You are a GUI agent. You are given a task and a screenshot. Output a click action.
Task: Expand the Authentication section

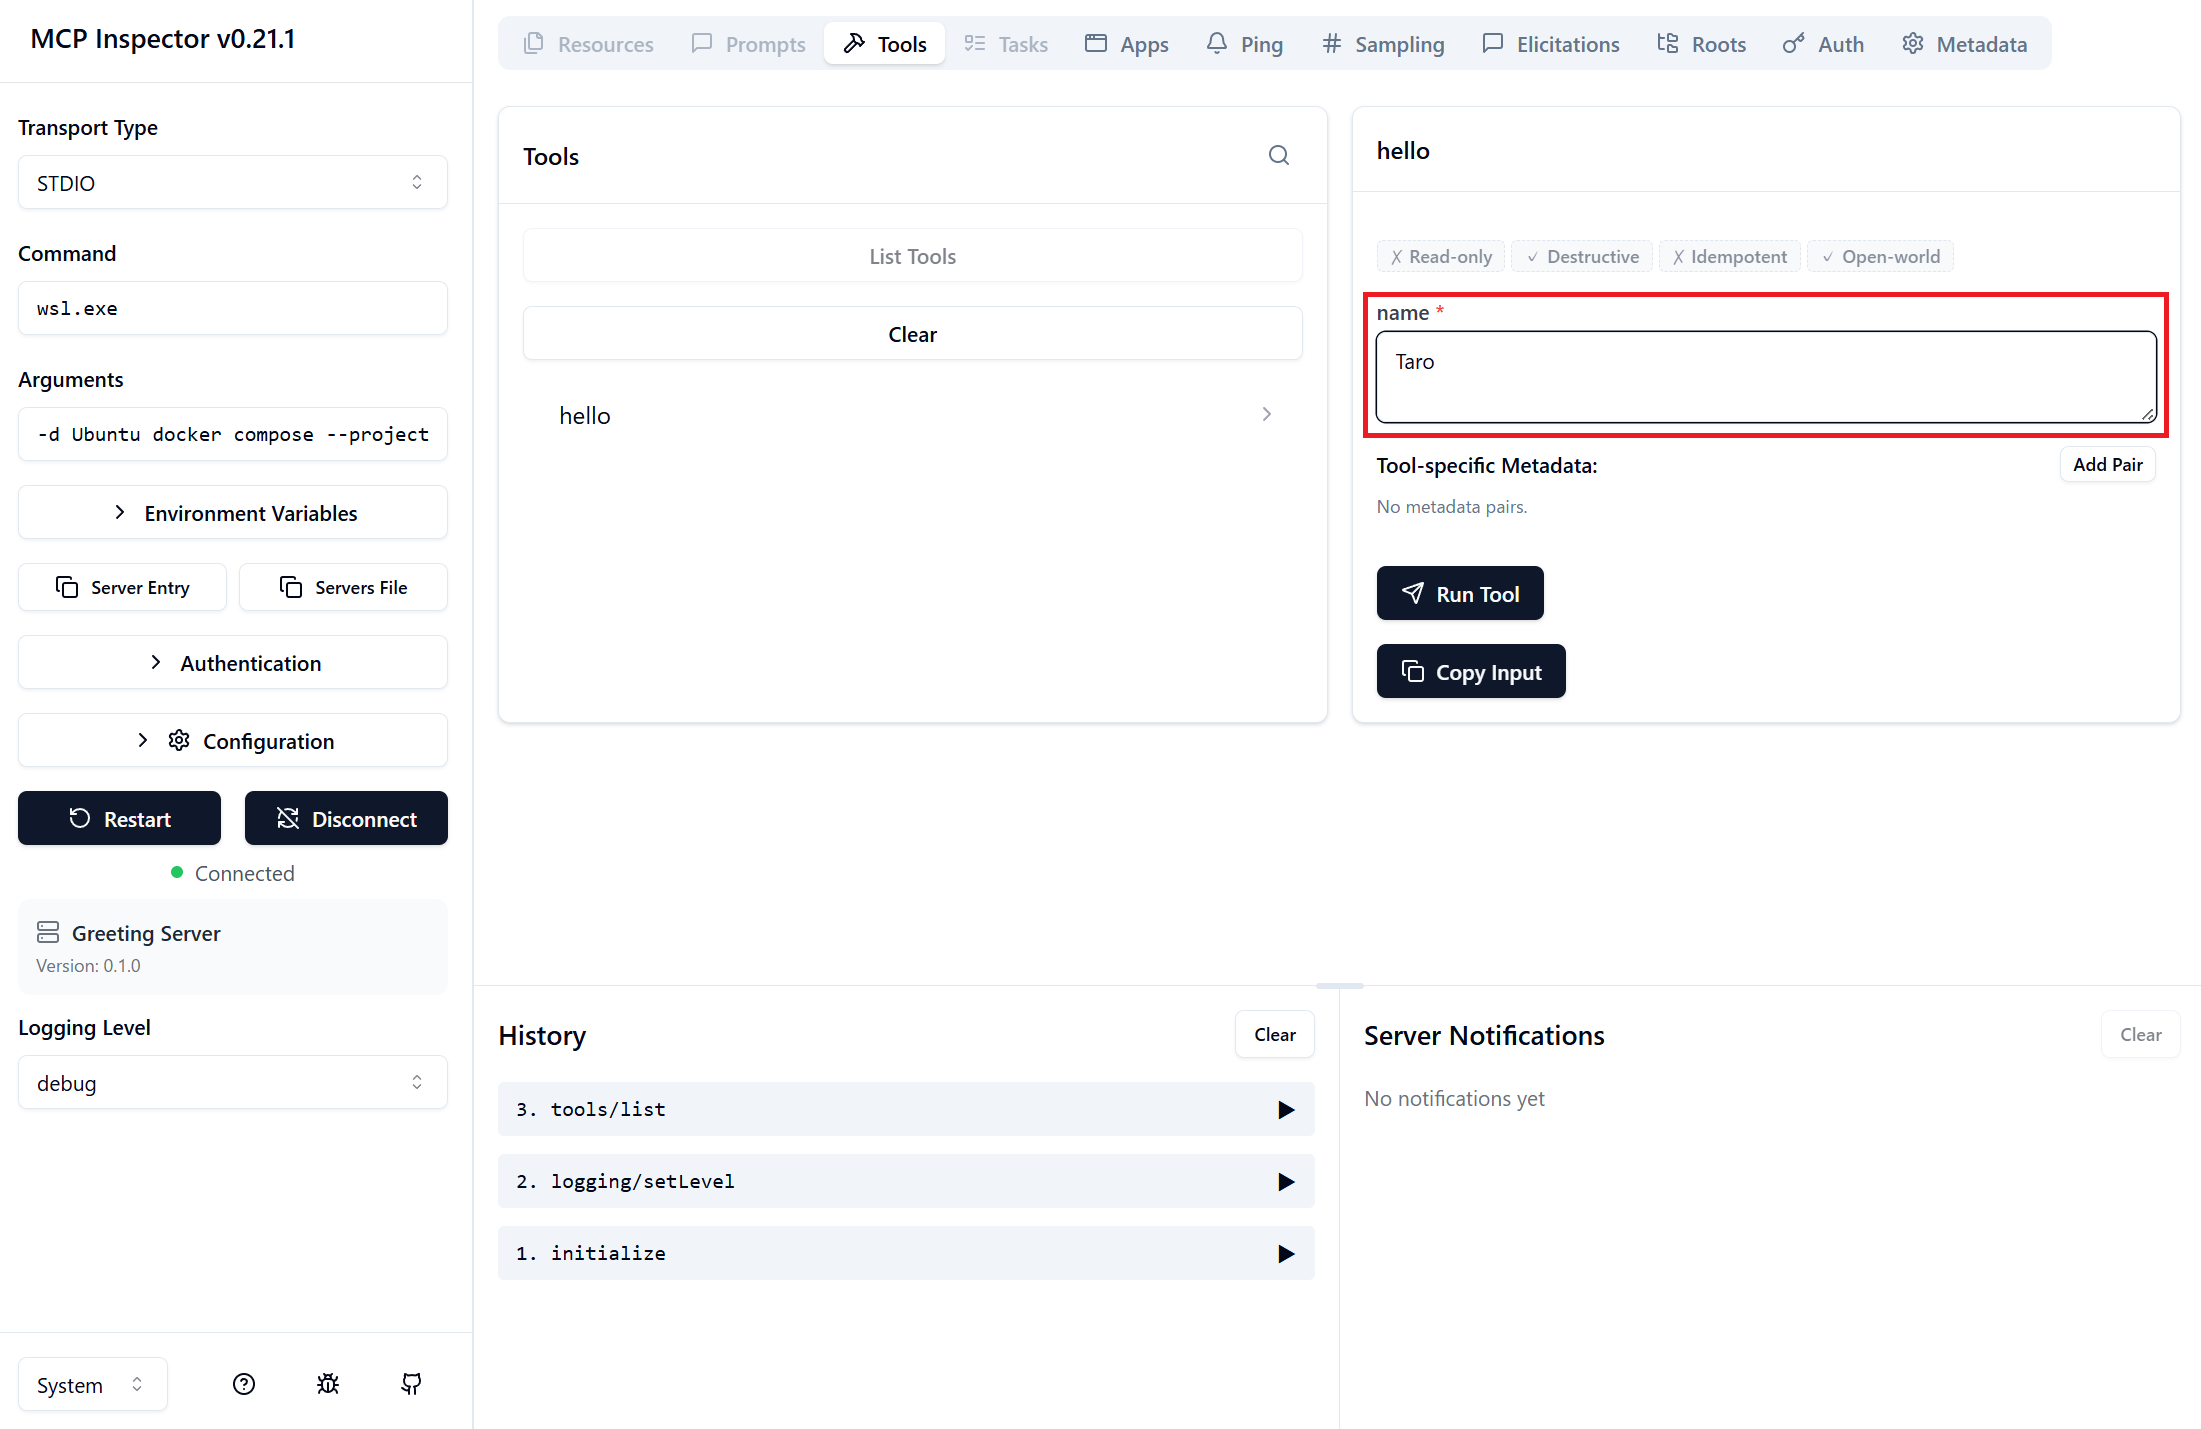coord(232,663)
